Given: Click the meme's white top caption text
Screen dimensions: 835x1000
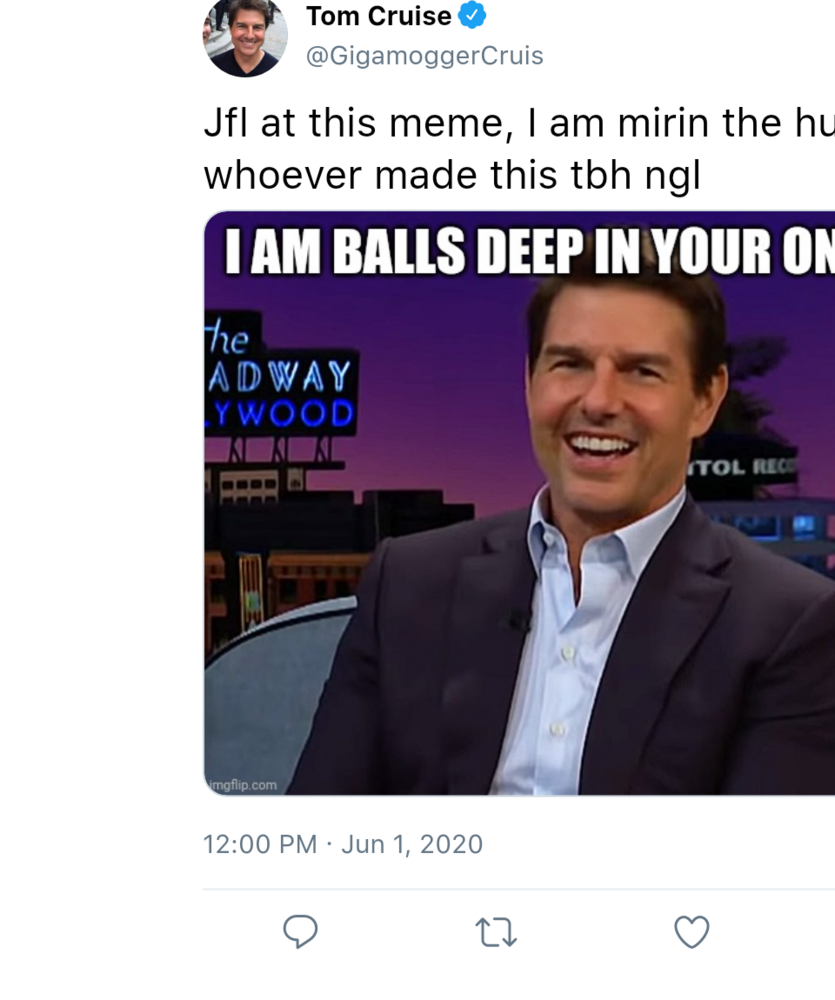Looking at the screenshot, I should [x=520, y=255].
